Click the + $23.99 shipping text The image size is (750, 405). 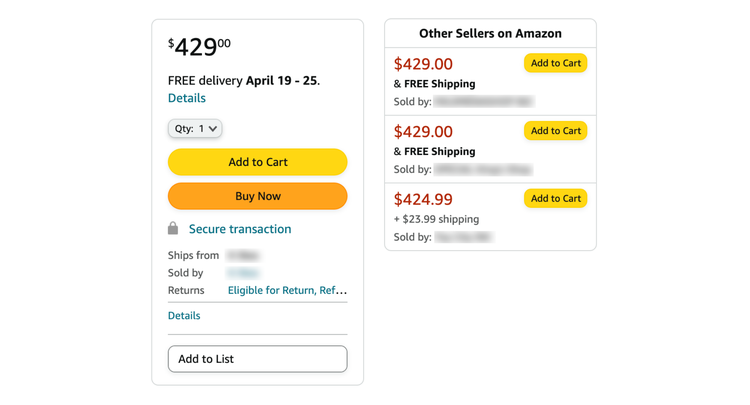tap(436, 219)
